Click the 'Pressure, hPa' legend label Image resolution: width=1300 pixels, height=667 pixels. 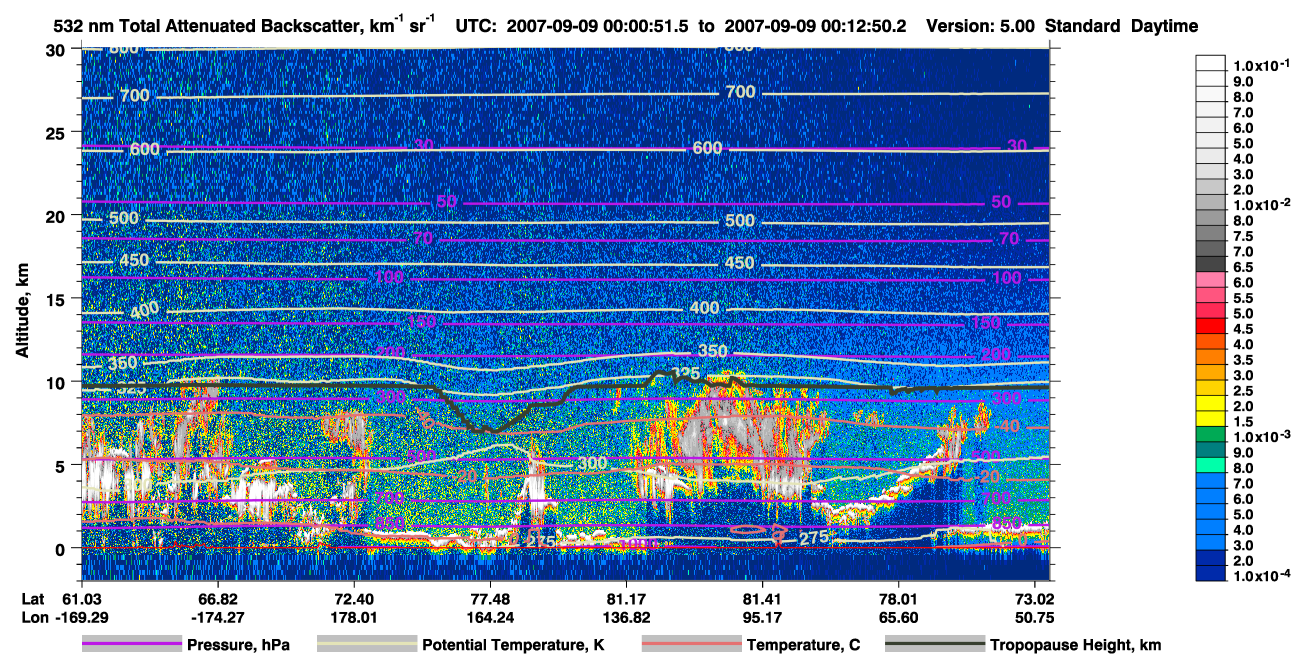(238, 646)
